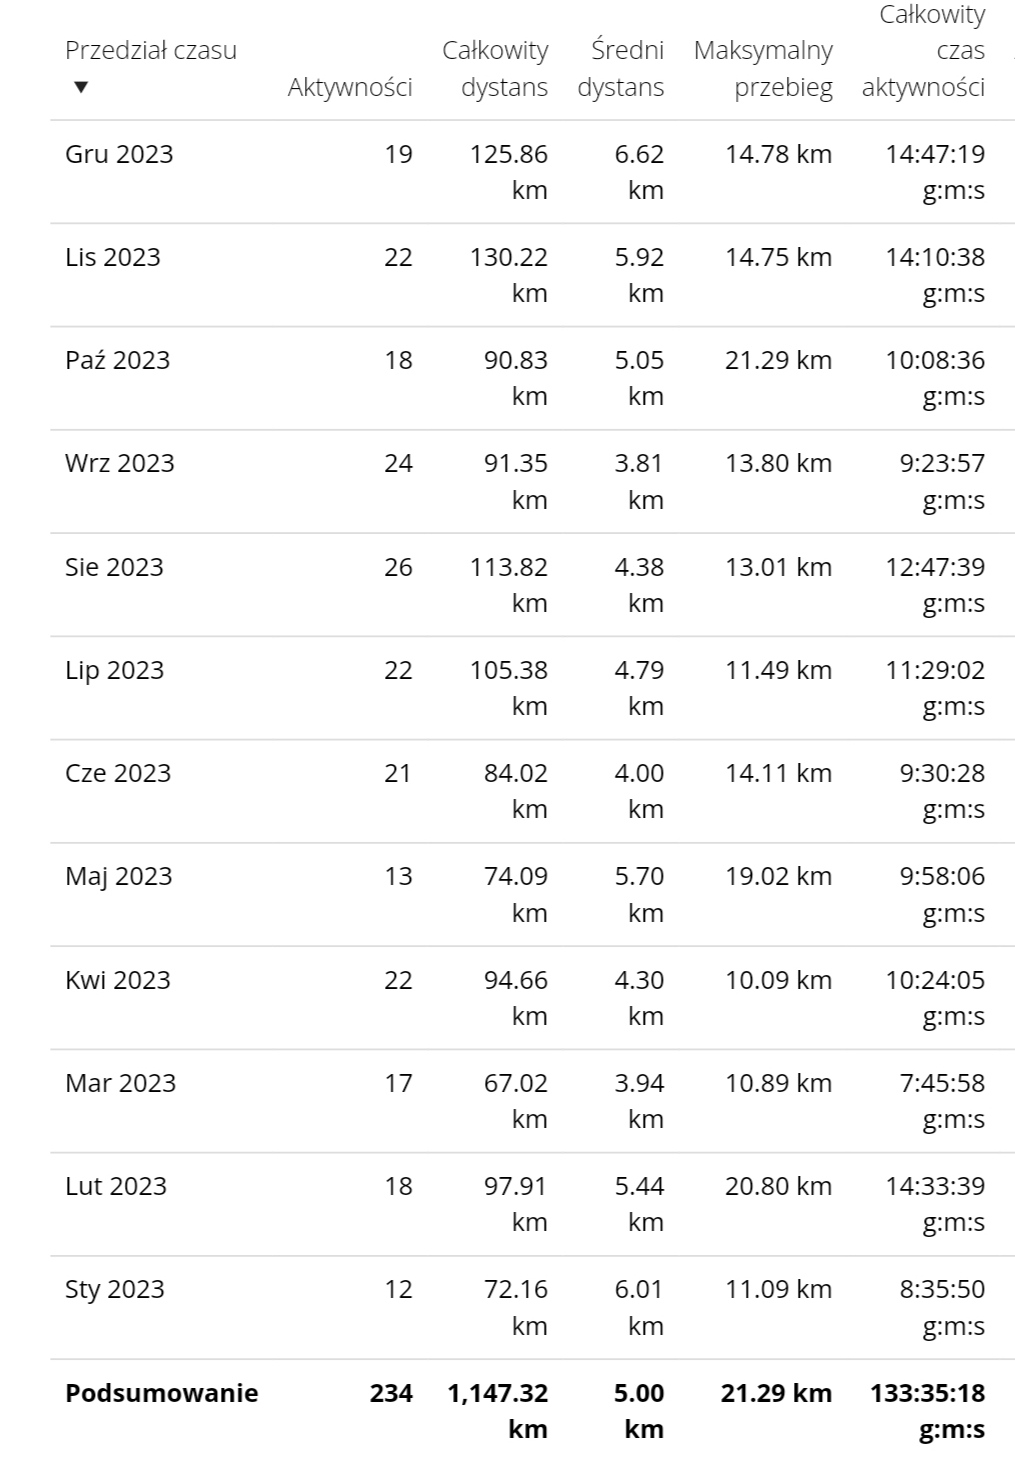Viewport: 1015px width, 1484px height.
Task: Click the sort arrow under Przedział czasu
Action: click(x=81, y=87)
